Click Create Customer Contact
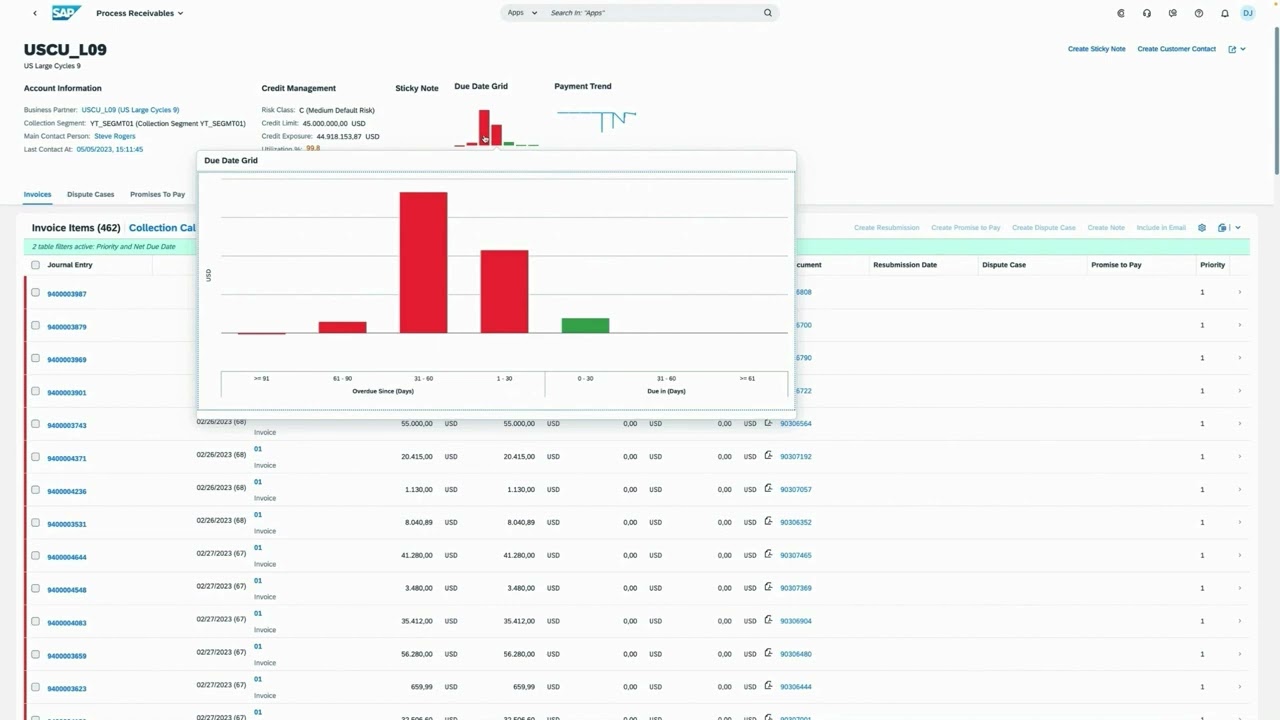This screenshot has width=1280, height=720. tap(1177, 49)
